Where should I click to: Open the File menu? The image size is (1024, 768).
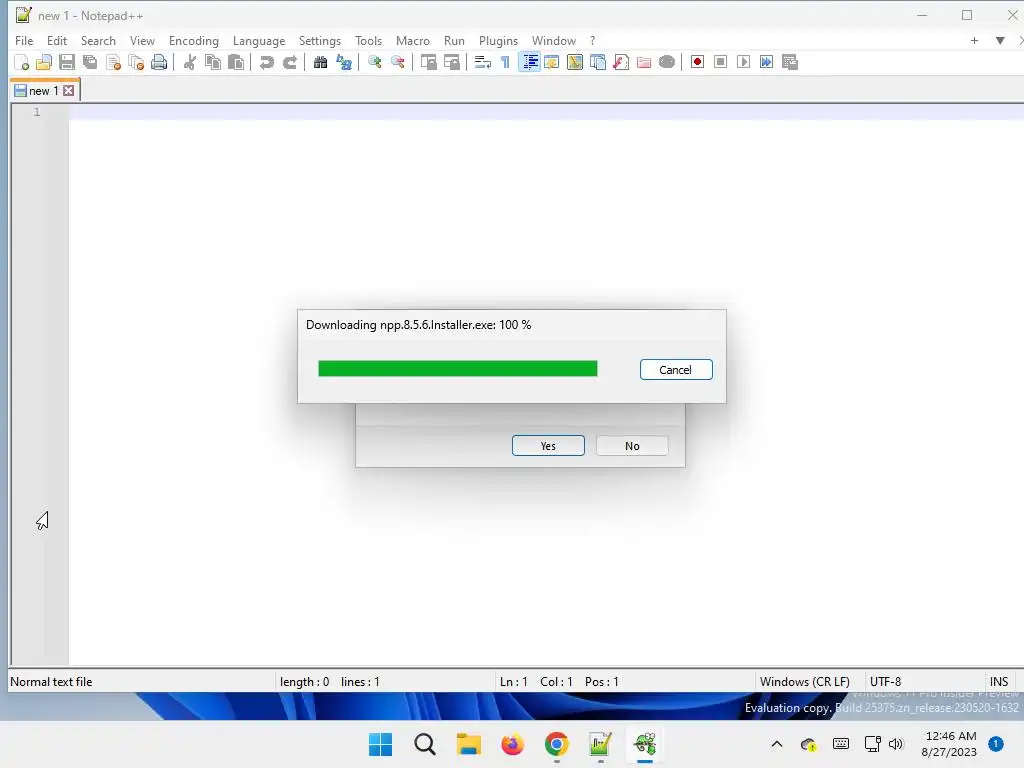pos(24,40)
